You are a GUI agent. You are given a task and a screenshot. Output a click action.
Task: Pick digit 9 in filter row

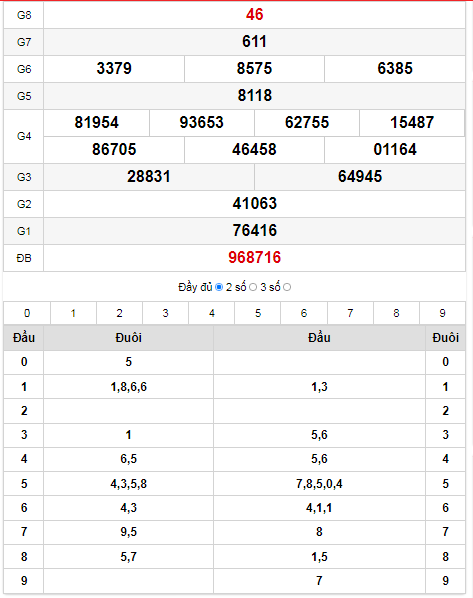point(442,313)
